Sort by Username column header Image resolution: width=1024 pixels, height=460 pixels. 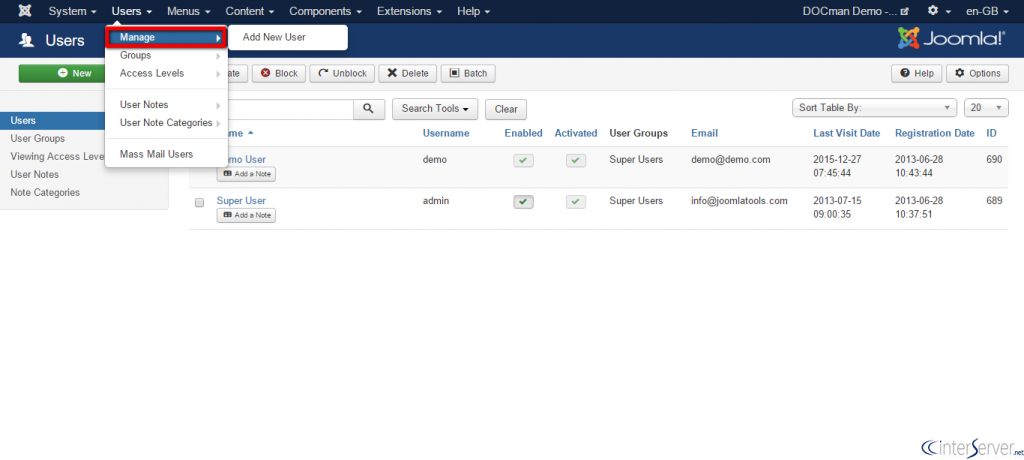pyautogui.click(x=446, y=133)
